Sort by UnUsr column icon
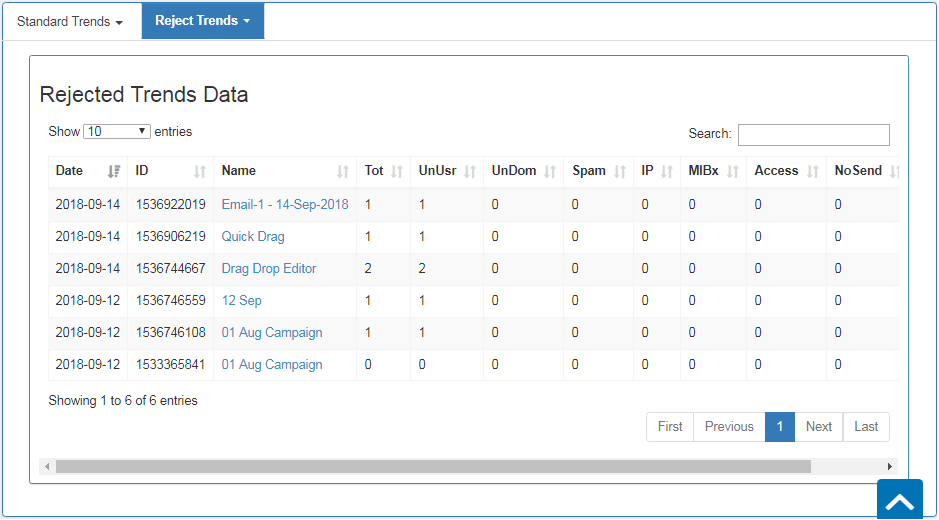 [x=470, y=171]
